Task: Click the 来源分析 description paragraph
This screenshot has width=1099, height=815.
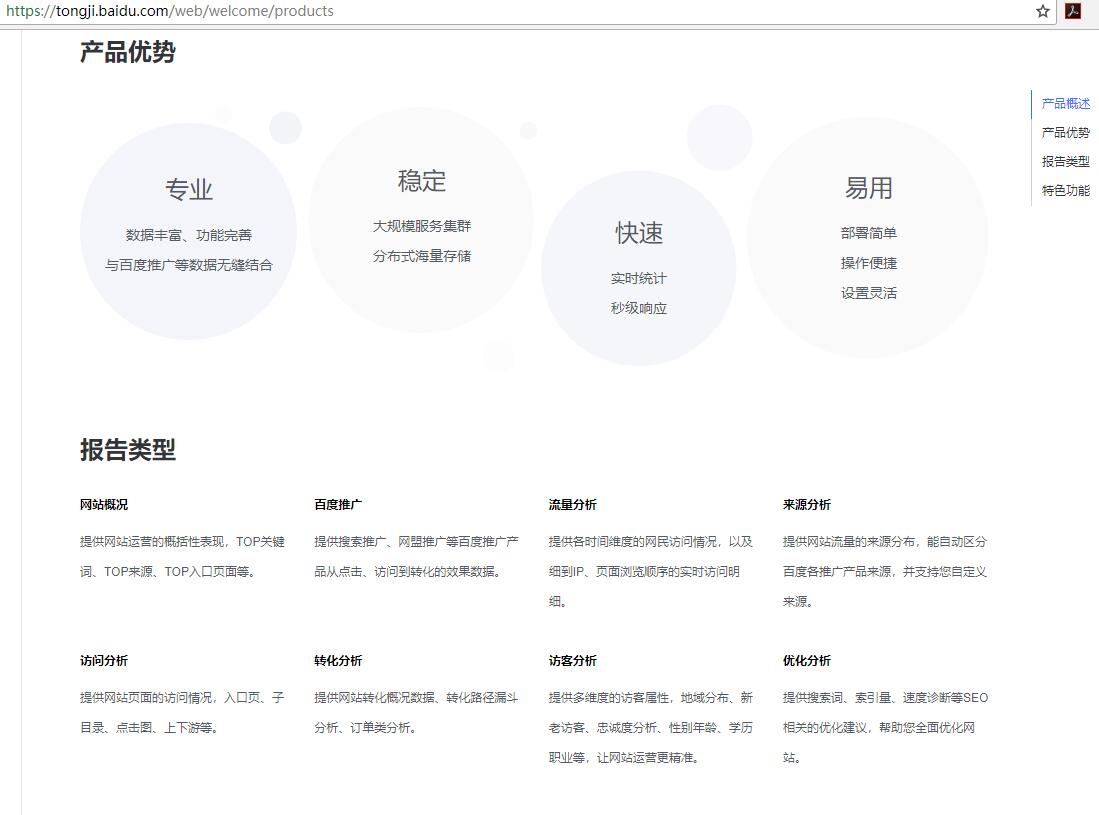Action: [x=885, y=571]
